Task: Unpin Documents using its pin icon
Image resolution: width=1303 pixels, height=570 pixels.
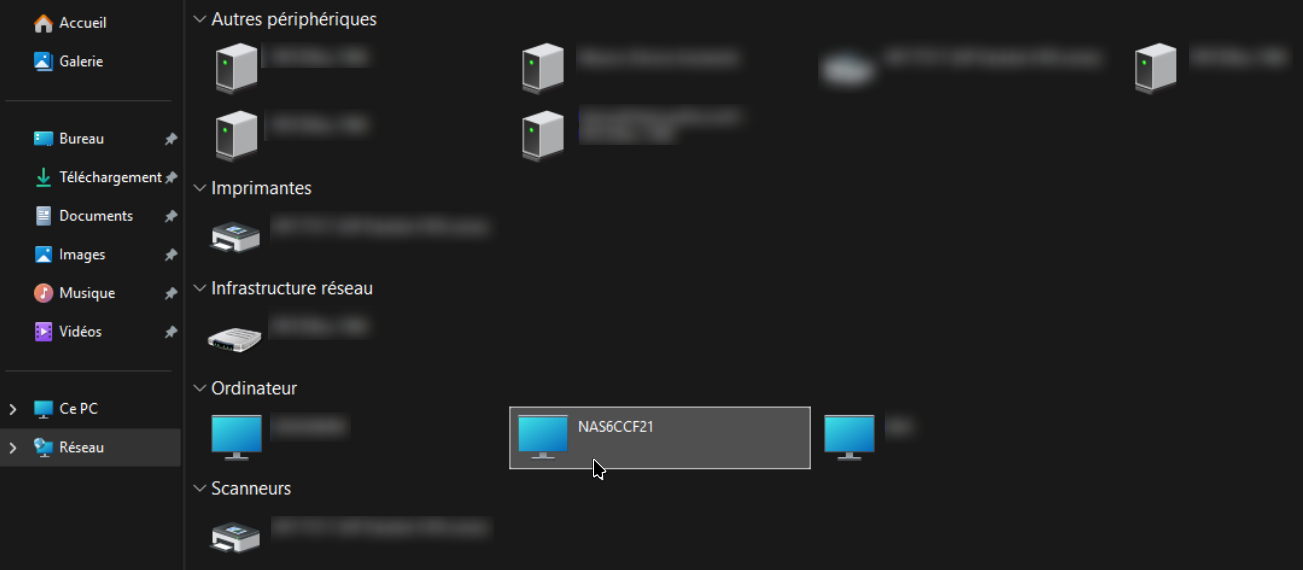Action: click(x=171, y=216)
